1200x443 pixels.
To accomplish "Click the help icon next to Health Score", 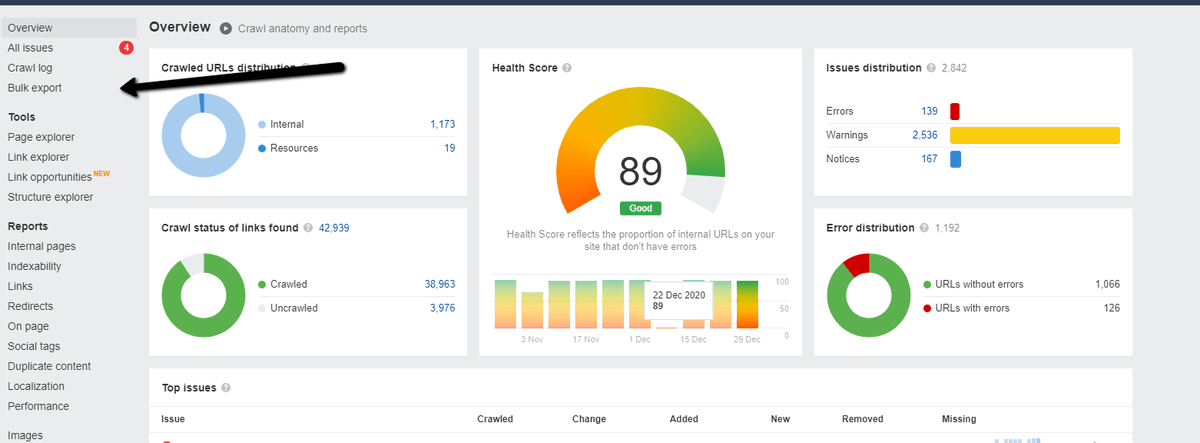I will [567, 68].
